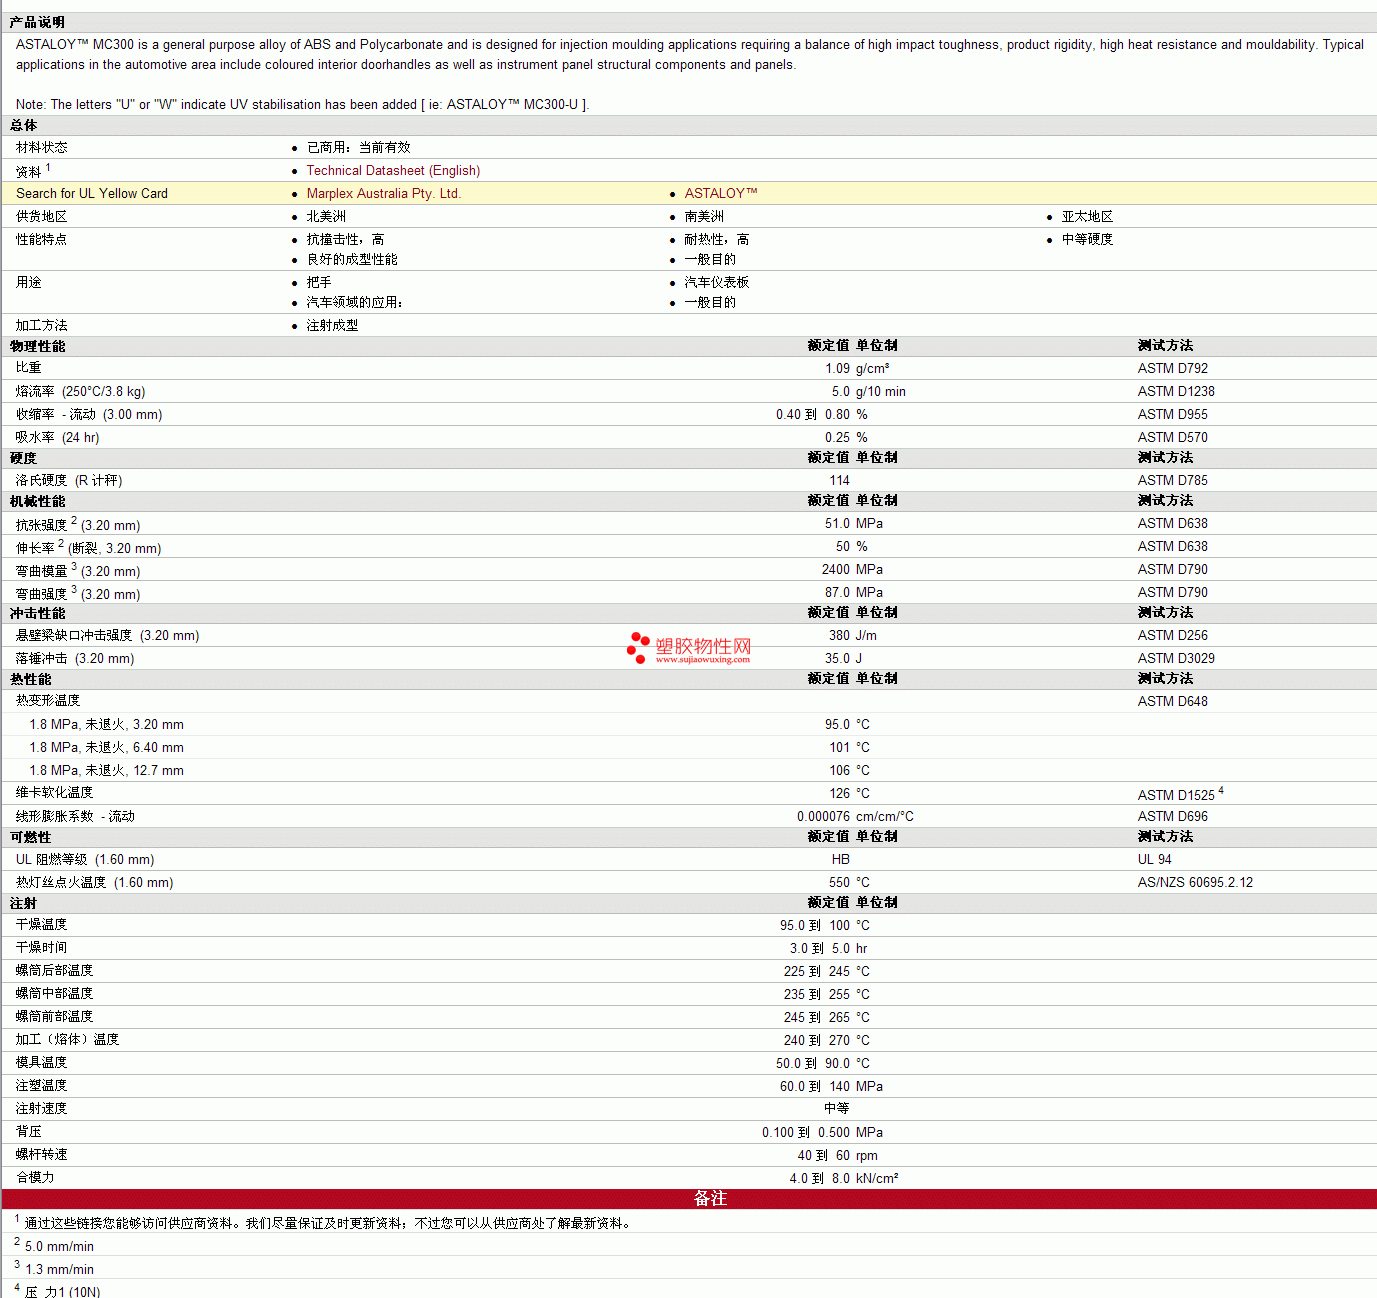Image resolution: width=1377 pixels, height=1298 pixels.
Task: Click the 总体 section heading
Action: pyautogui.click(x=24, y=126)
